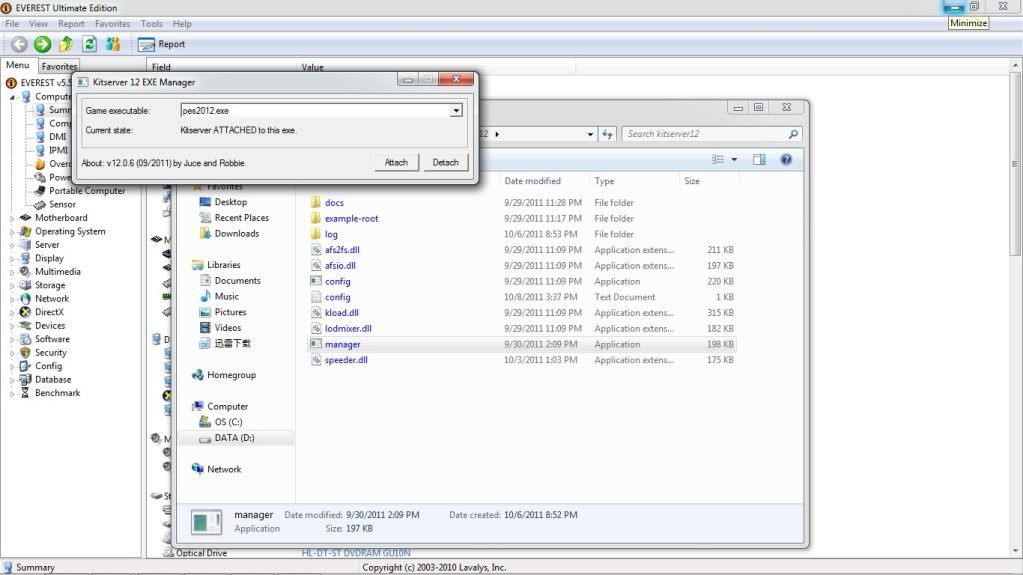
Task: Click the Up level folder icon
Action: [66, 44]
